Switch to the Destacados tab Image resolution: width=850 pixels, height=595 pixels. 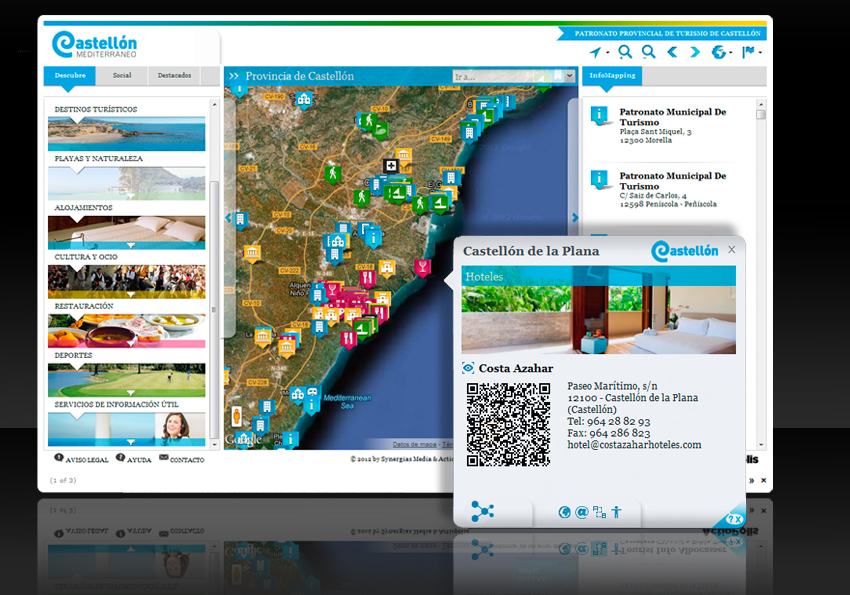coord(175,76)
